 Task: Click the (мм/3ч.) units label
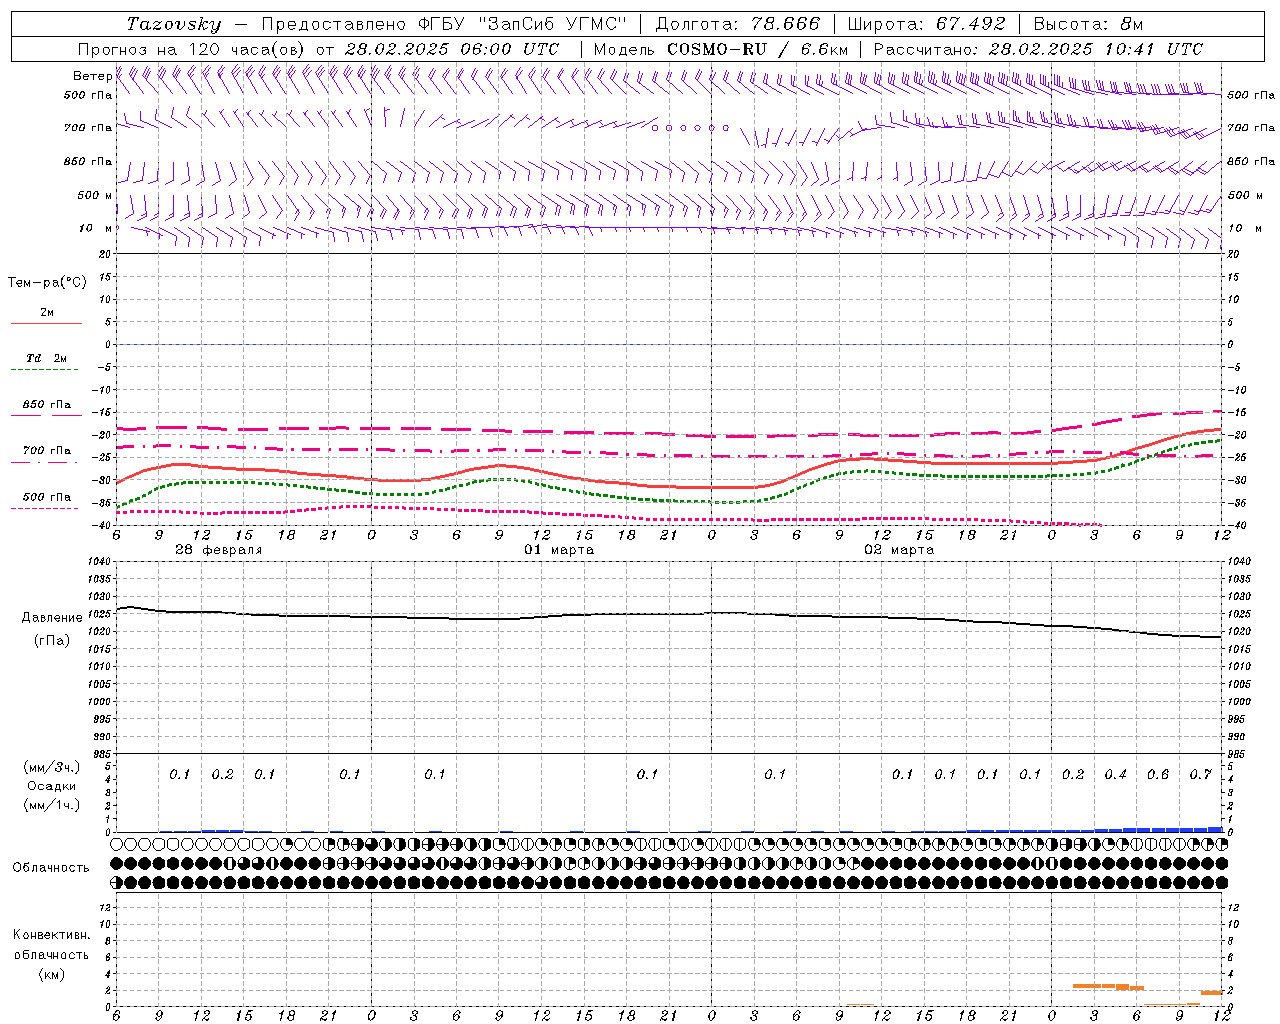[x=52, y=767]
